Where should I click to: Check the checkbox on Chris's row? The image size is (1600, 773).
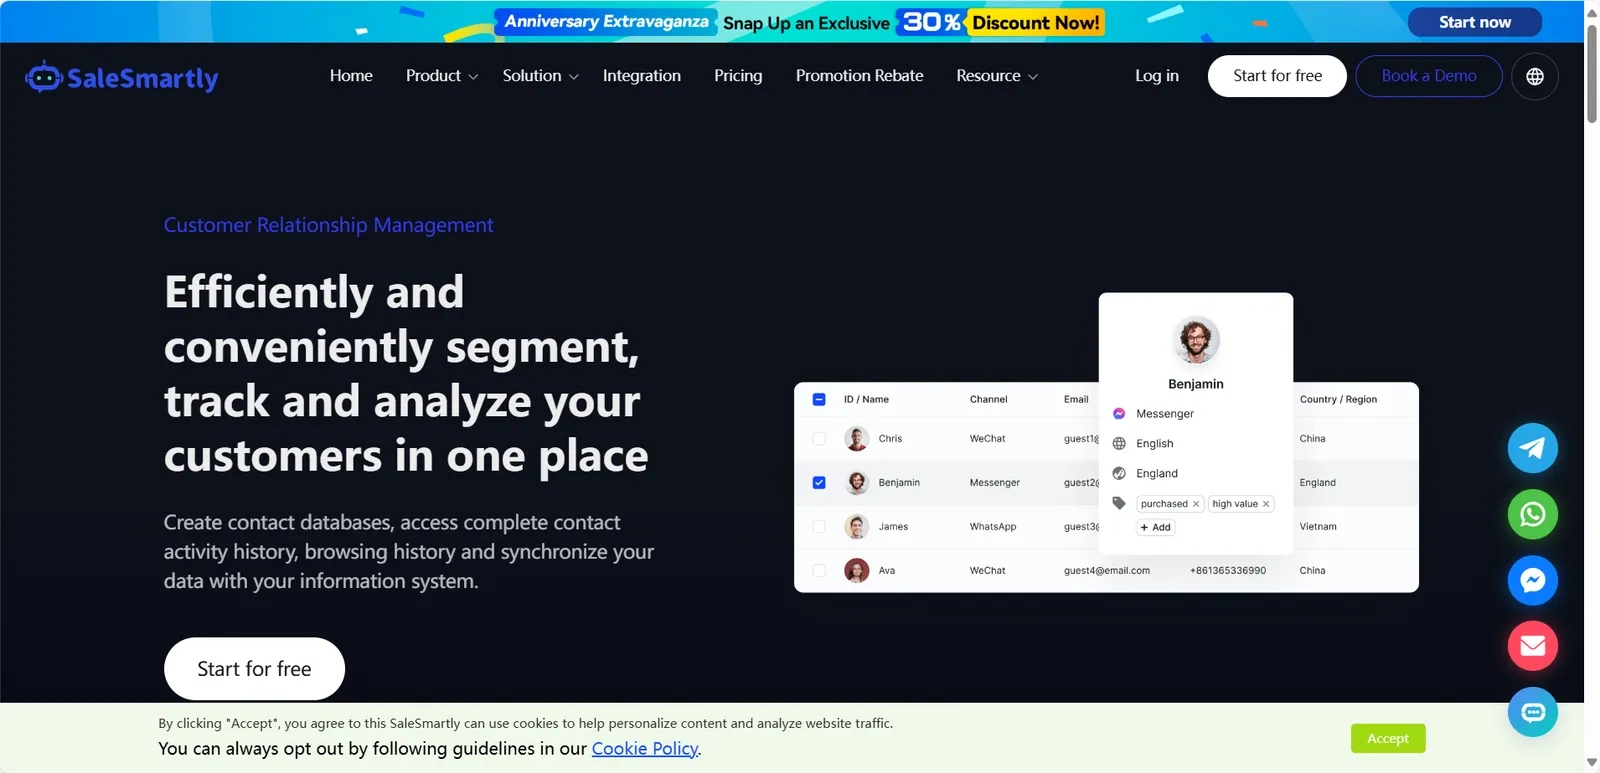click(x=819, y=438)
